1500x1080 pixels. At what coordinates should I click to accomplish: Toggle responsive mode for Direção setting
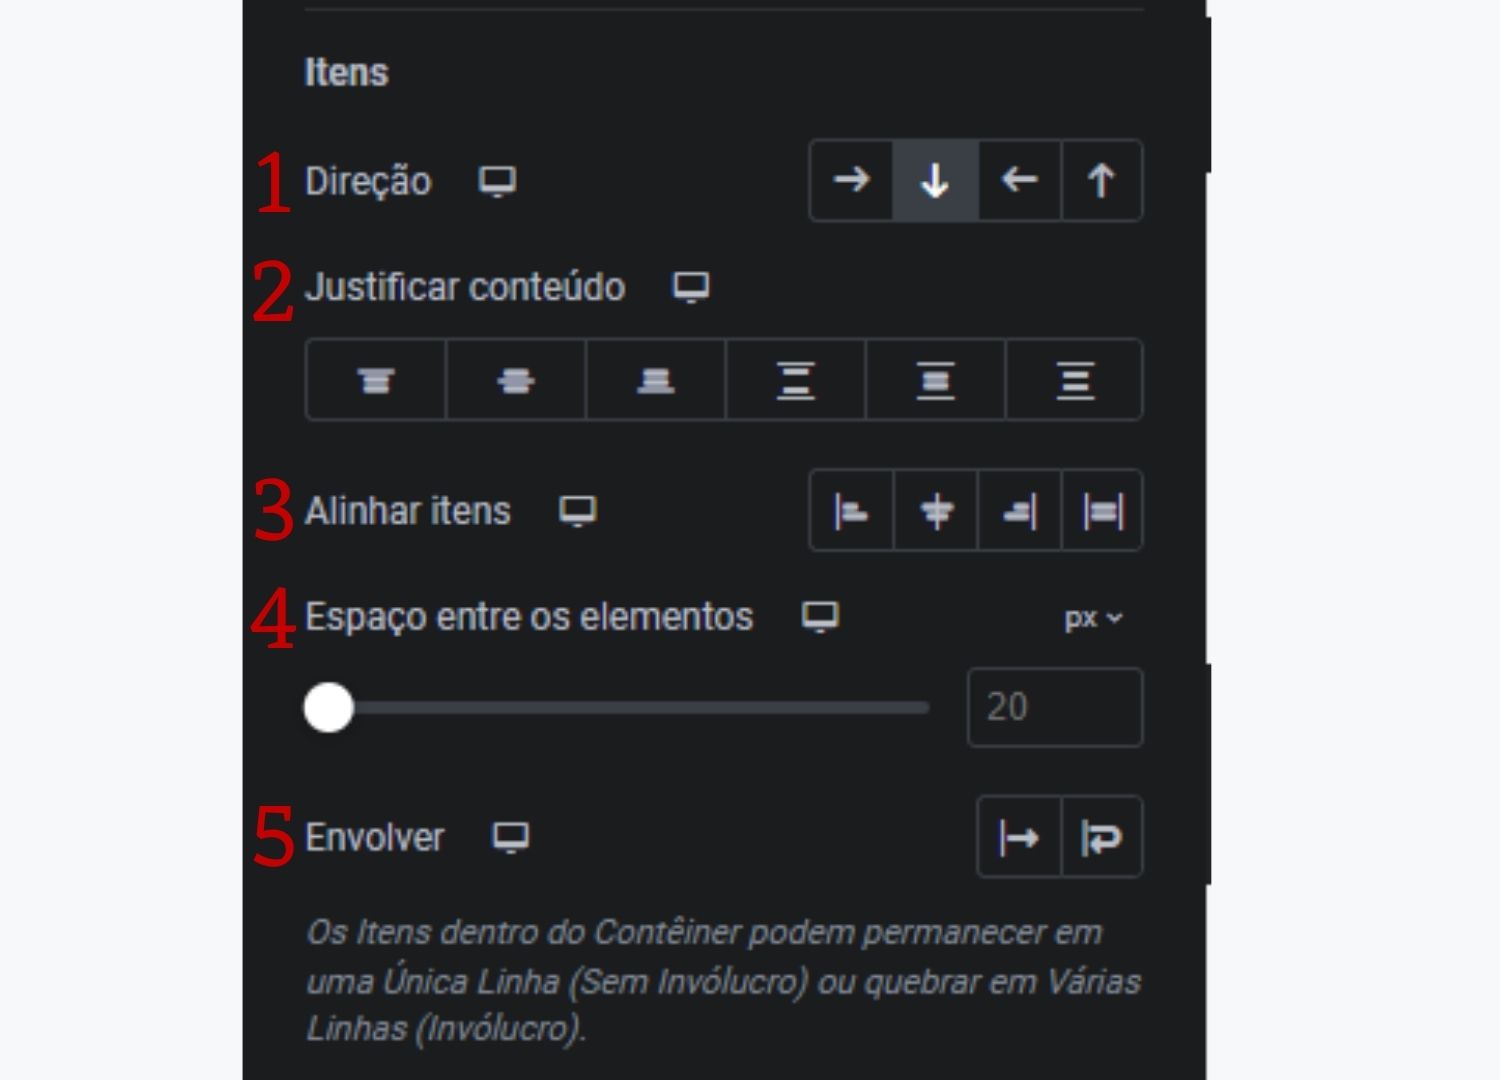[497, 182]
